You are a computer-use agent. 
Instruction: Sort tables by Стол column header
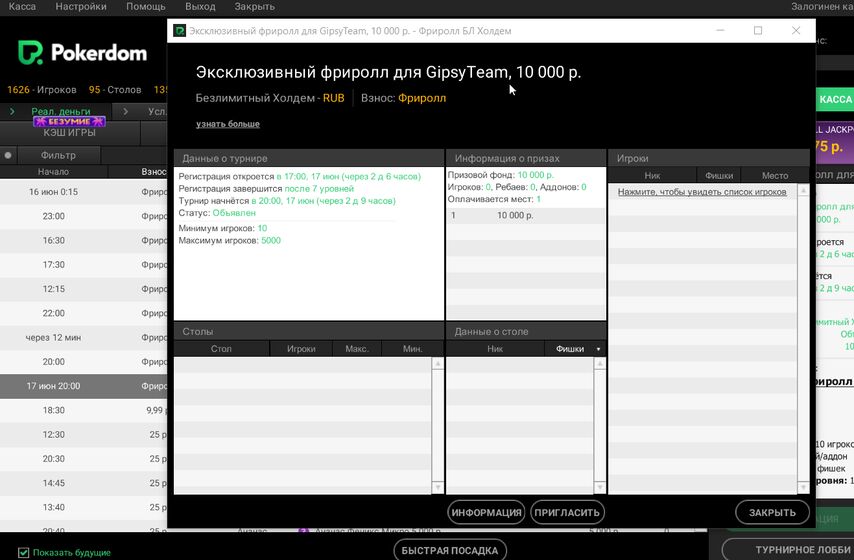pyautogui.click(x=221, y=349)
